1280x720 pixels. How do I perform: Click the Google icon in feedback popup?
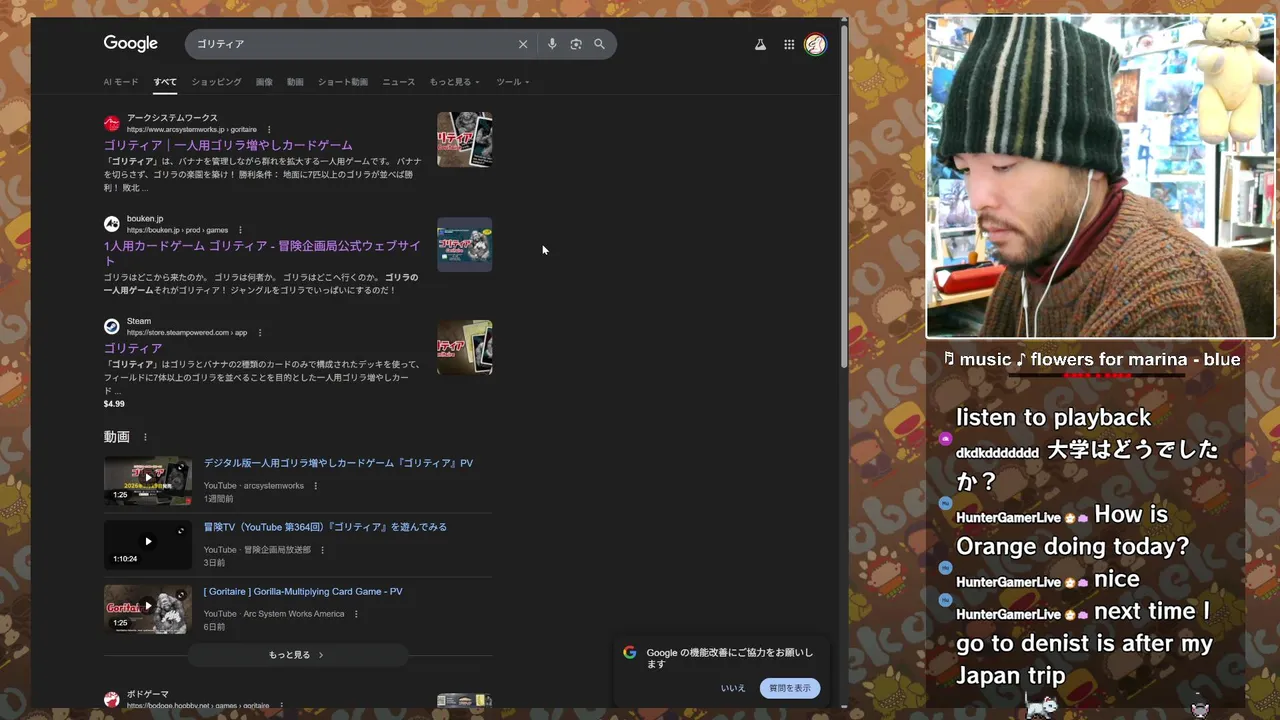[x=629, y=652]
